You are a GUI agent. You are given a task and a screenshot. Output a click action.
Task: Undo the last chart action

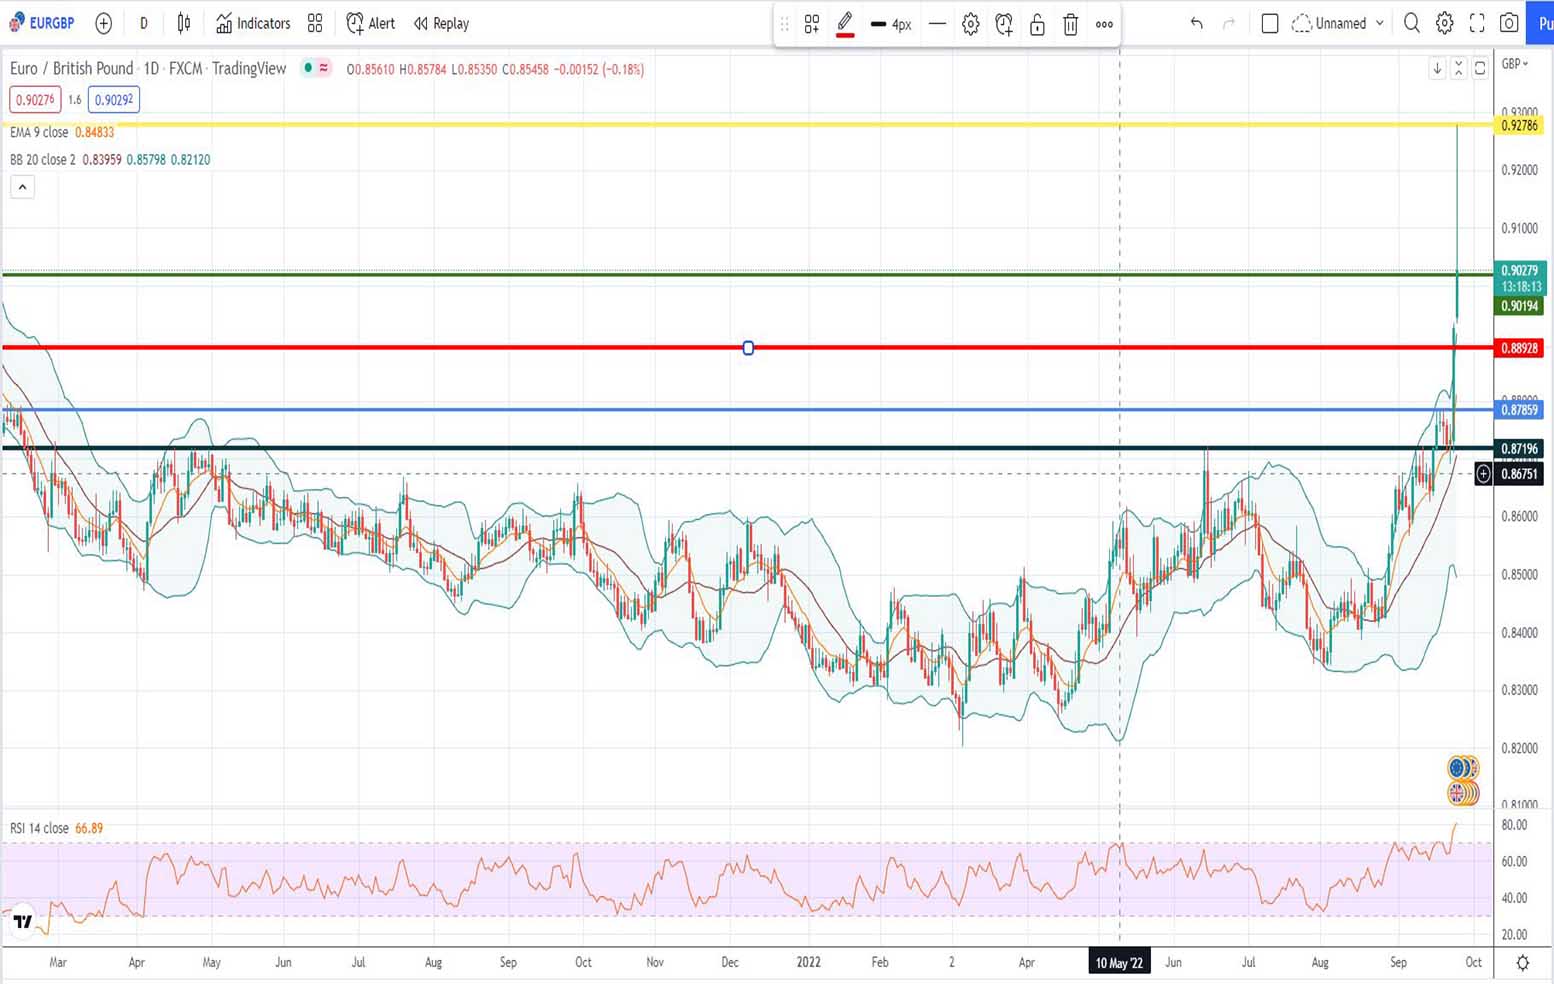pos(1196,23)
